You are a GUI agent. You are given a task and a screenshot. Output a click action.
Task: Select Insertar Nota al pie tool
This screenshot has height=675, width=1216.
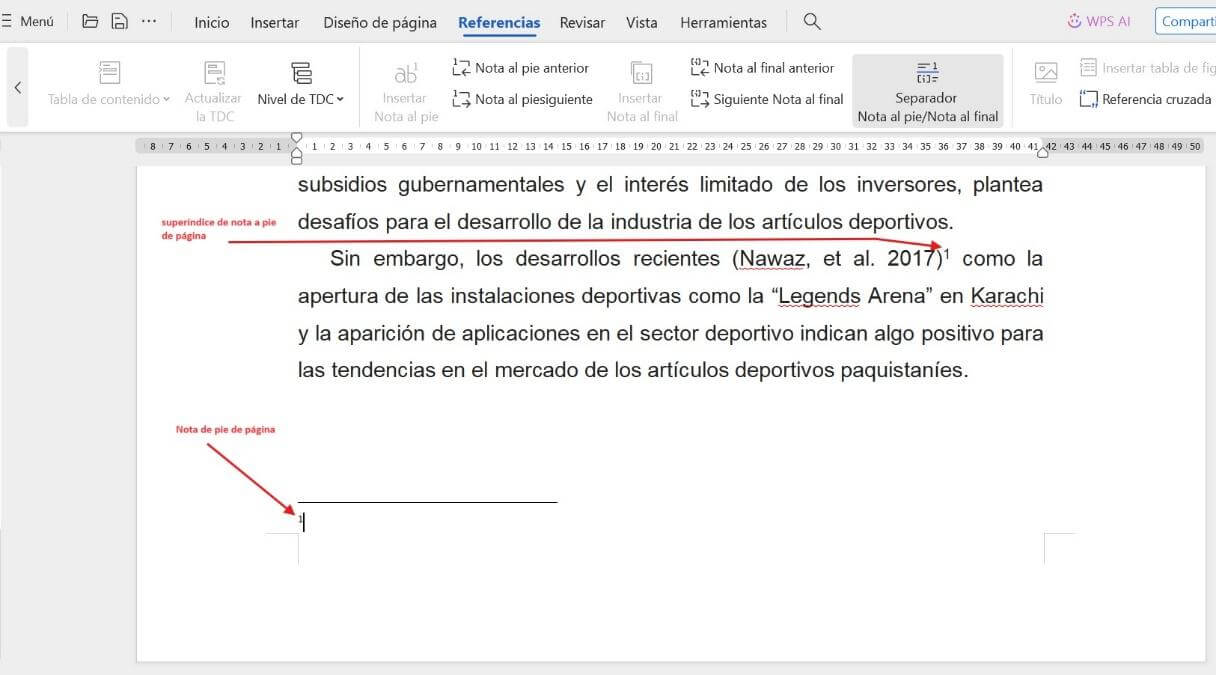(x=404, y=87)
